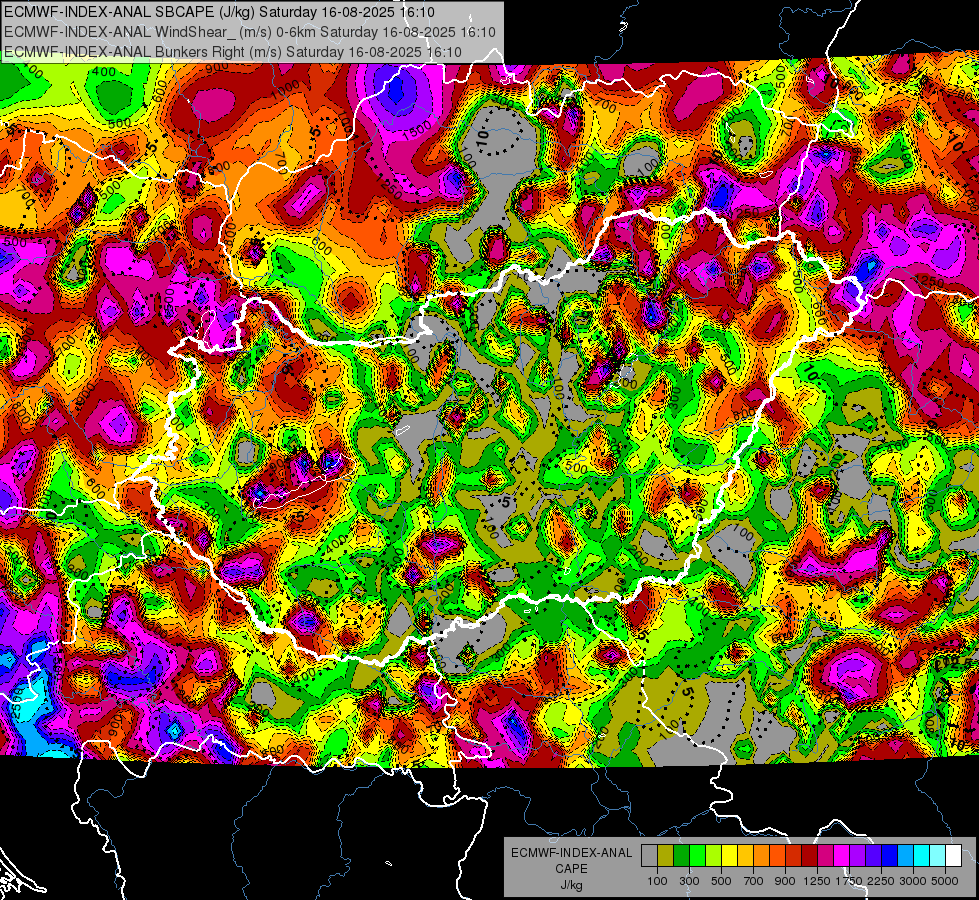Click the gray swatch in the CAPE legend
The image size is (979, 900).
649,856
